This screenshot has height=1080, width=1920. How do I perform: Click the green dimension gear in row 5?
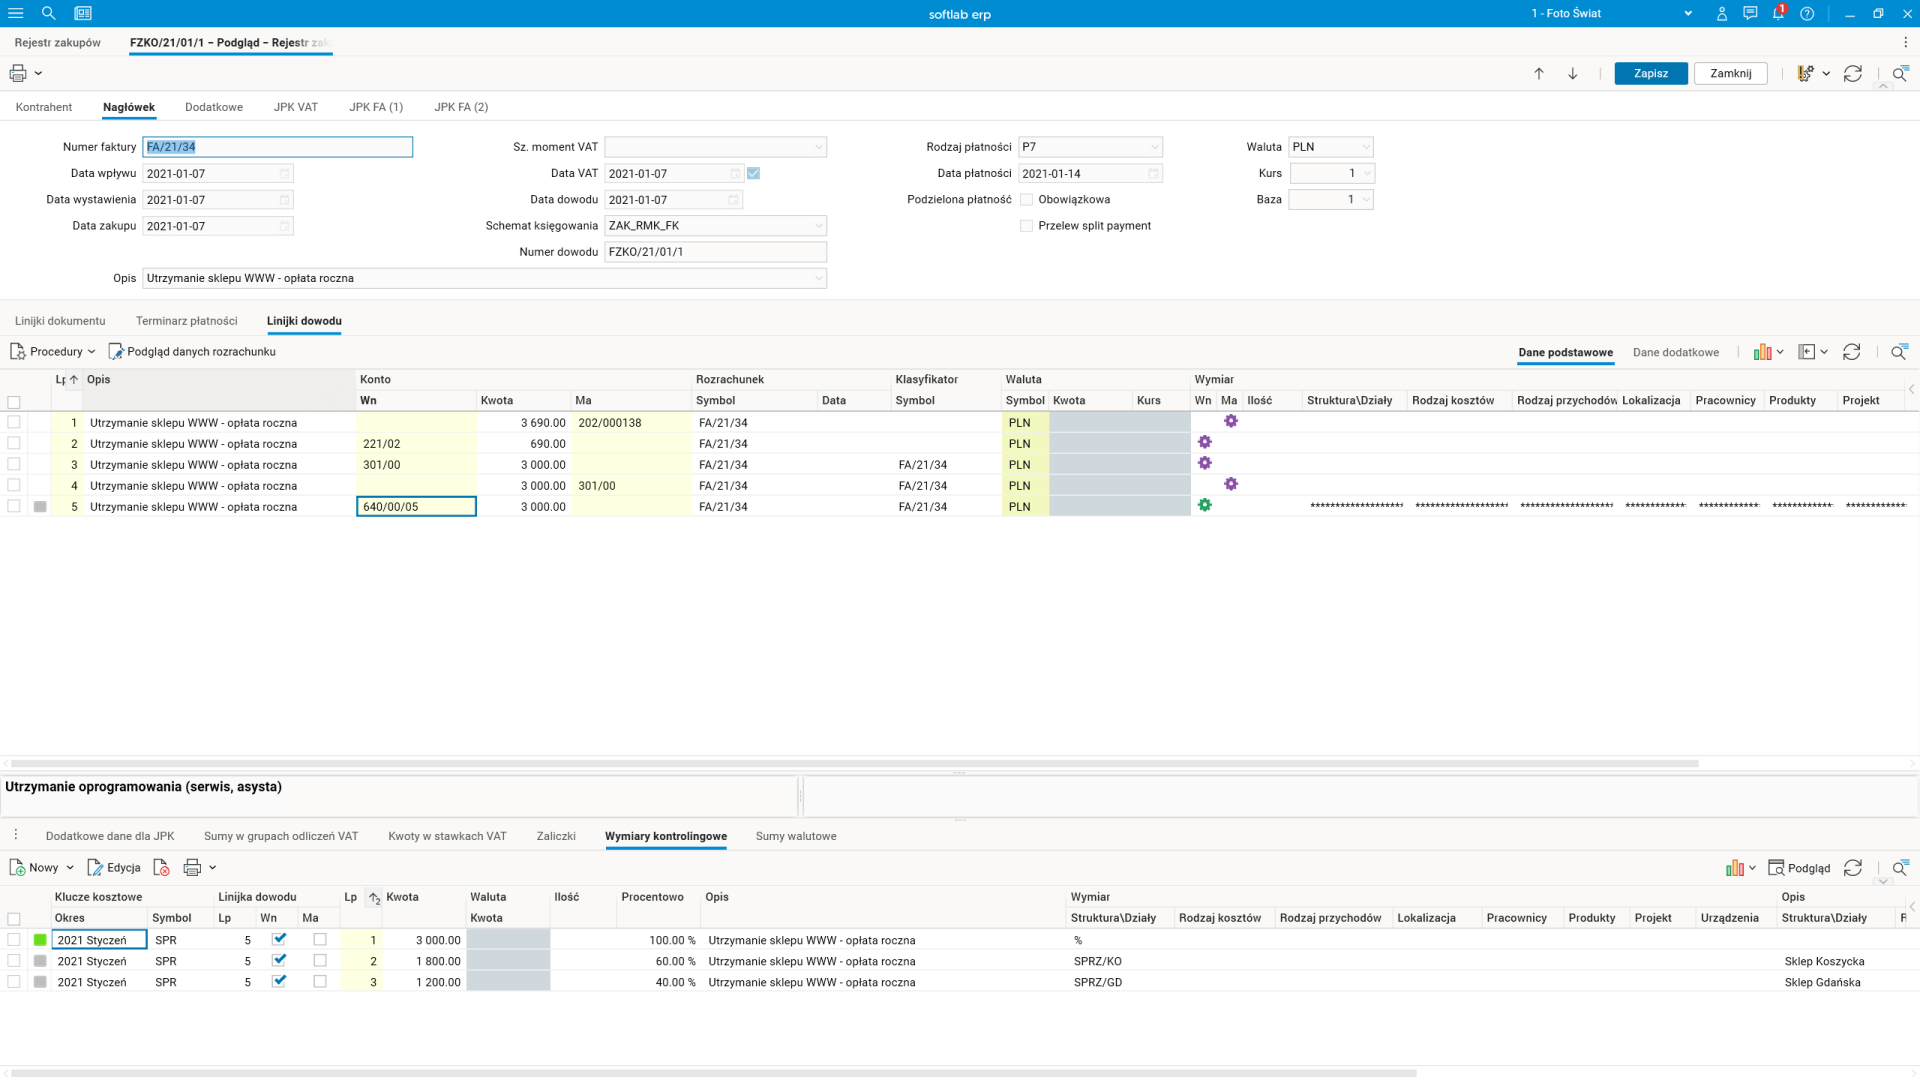1205,506
